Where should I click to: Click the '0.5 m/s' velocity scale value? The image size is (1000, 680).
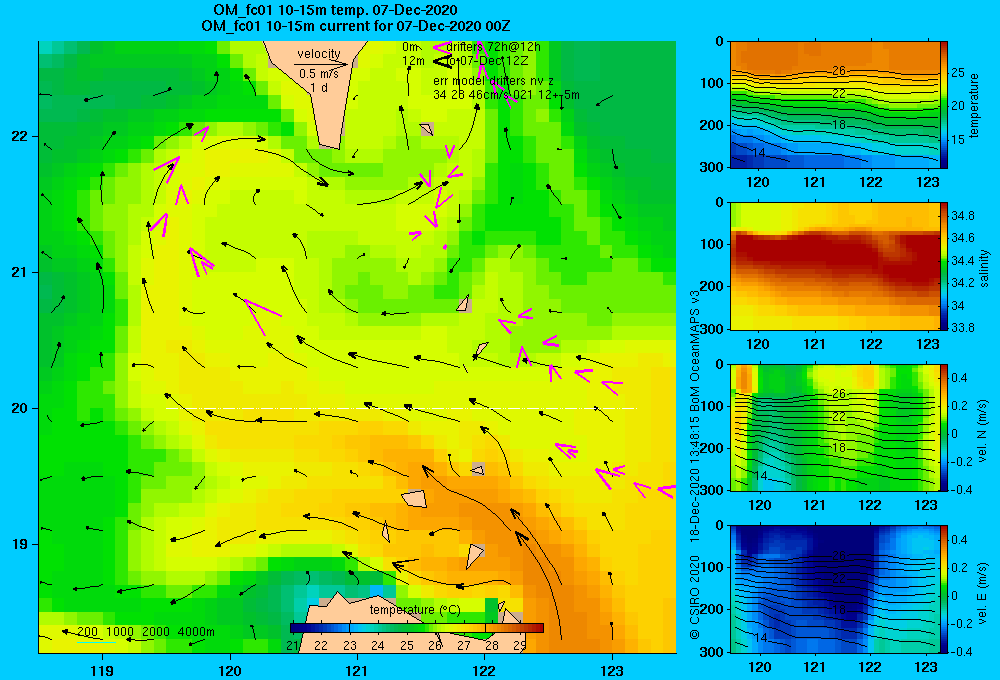[x=319, y=74]
